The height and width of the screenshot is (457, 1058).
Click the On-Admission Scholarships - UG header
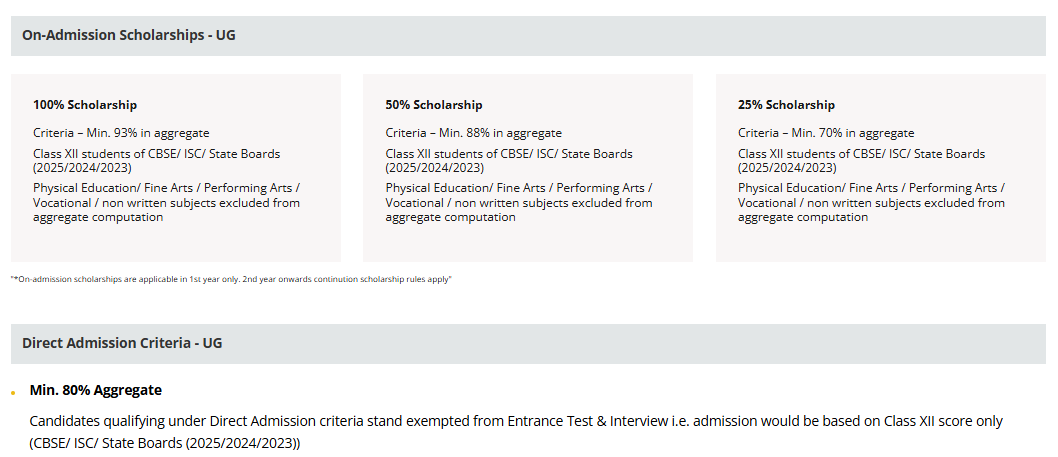[x=528, y=36]
